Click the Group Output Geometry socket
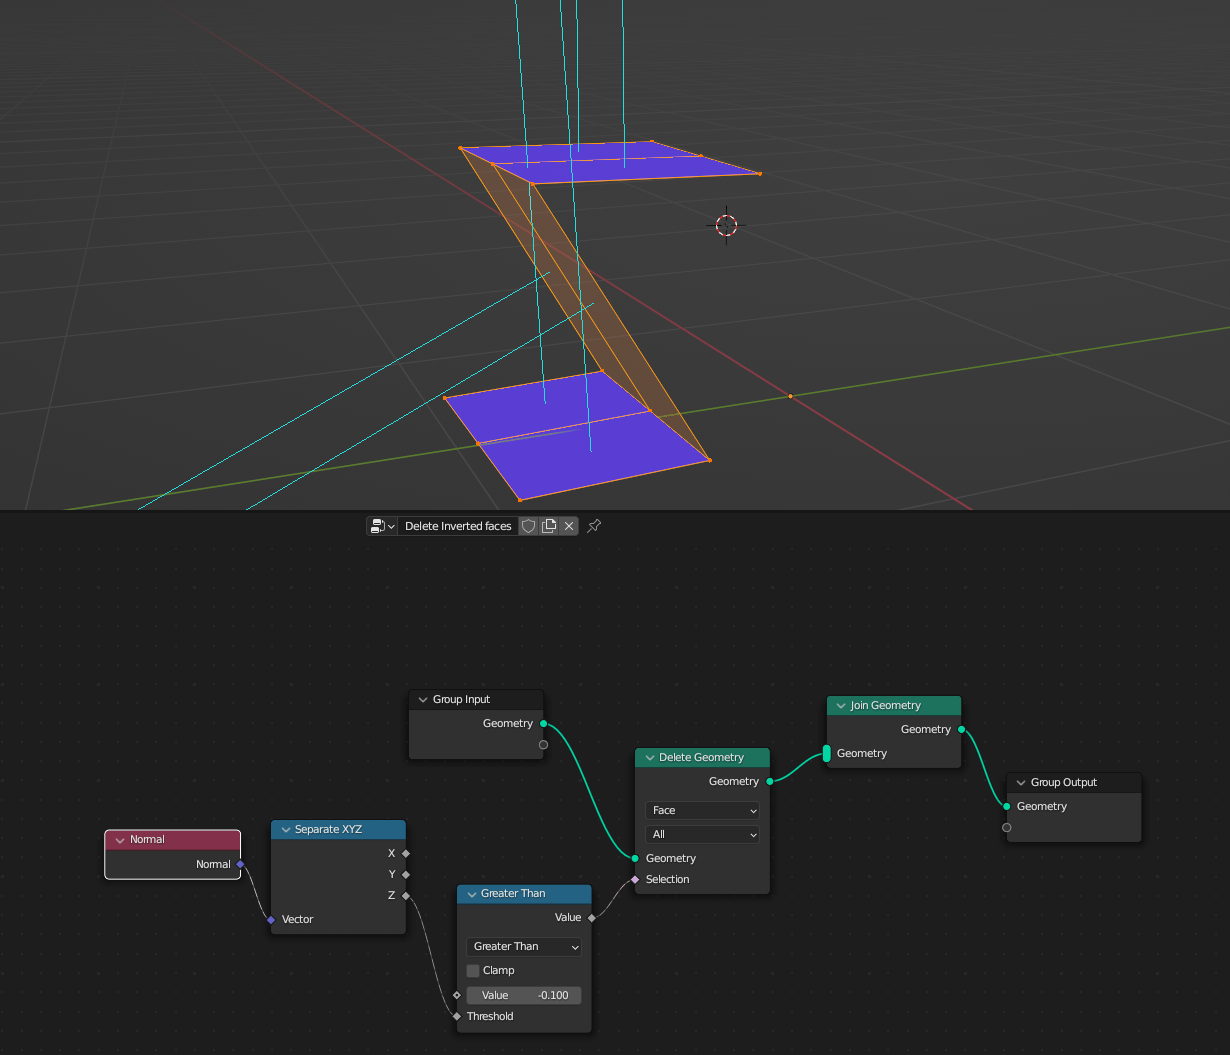 click(x=1006, y=806)
